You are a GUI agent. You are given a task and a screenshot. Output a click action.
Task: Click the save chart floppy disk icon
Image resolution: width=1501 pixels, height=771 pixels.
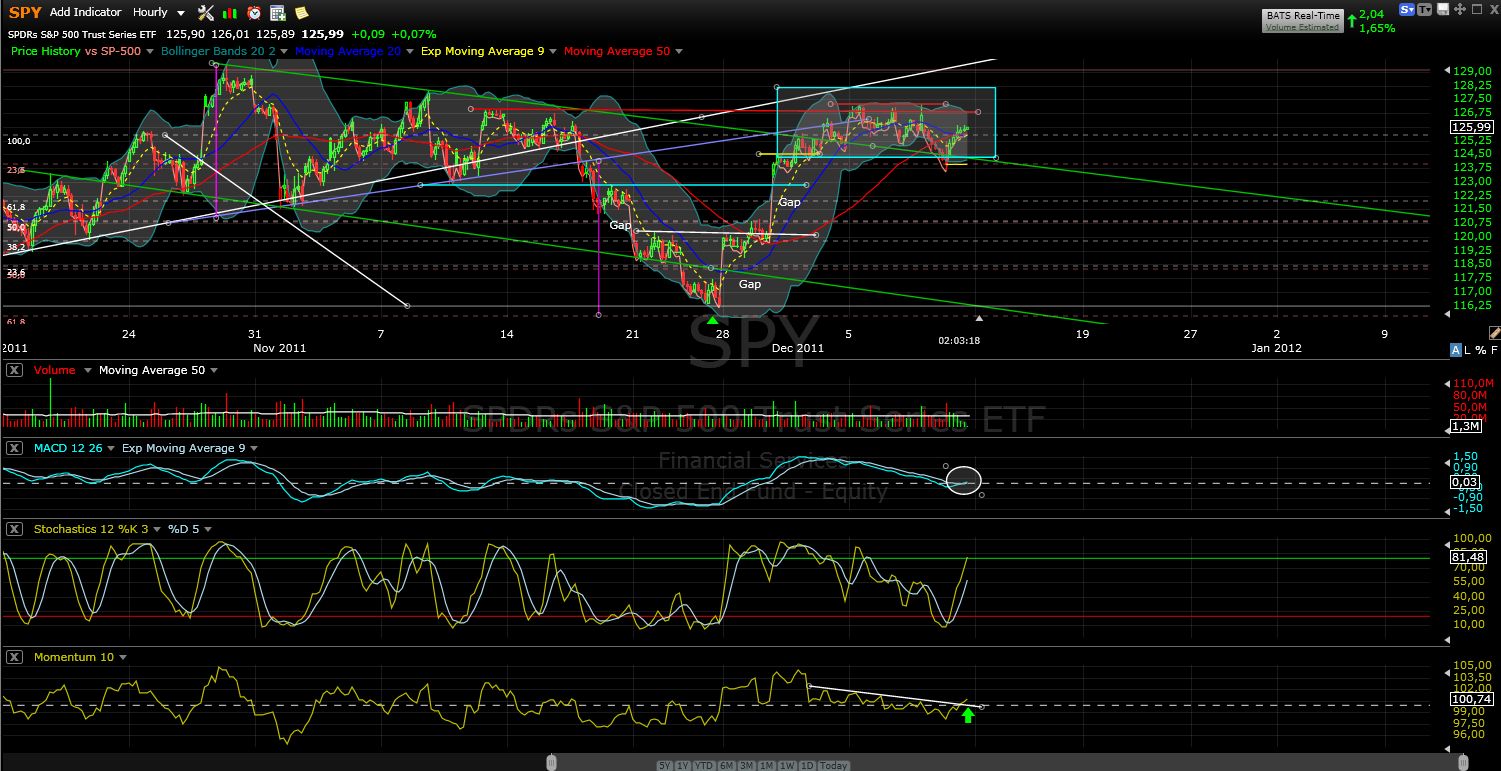[x=1443, y=9]
